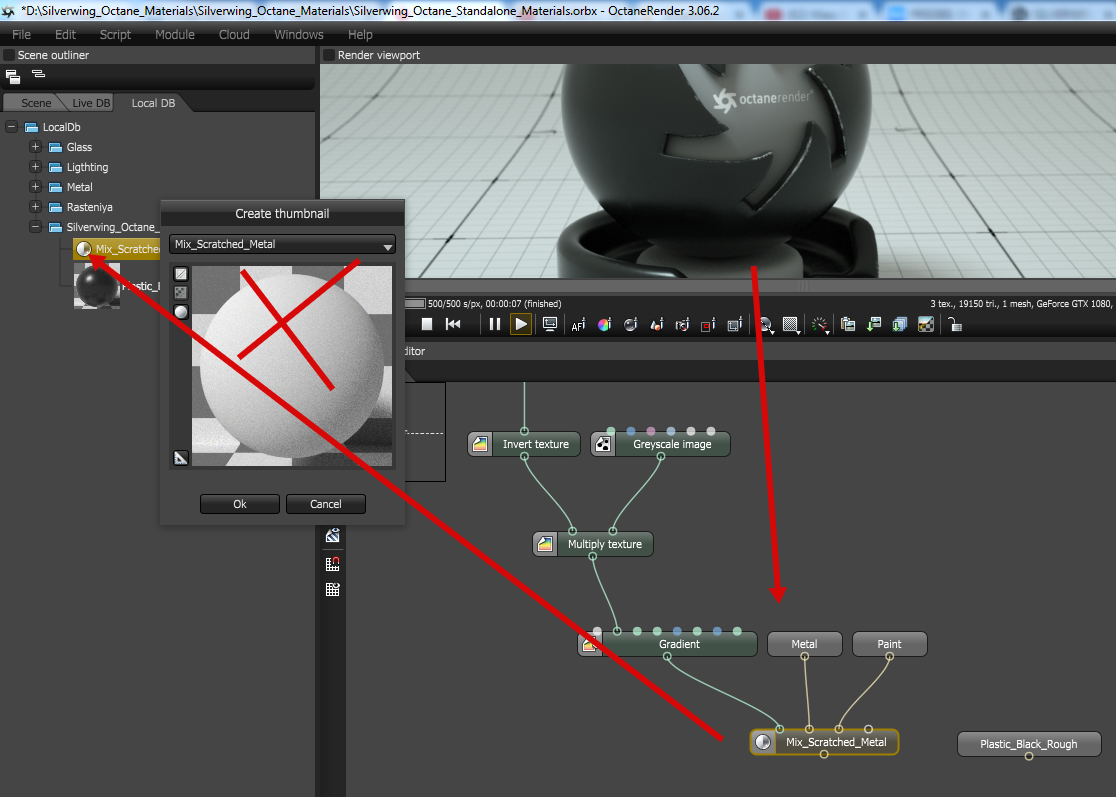Cancel the Create thumbnail dialog
This screenshot has height=797, width=1116.
click(326, 504)
